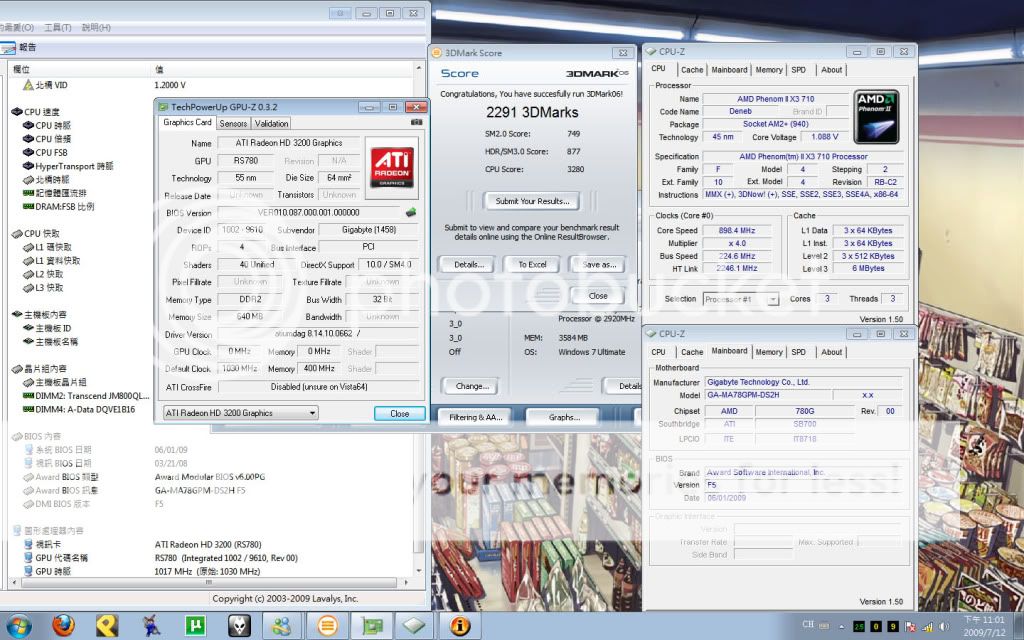The height and width of the screenshot is (640, 1024).
Task: Click the To Excel button in 3DMark
Action: 532,265
